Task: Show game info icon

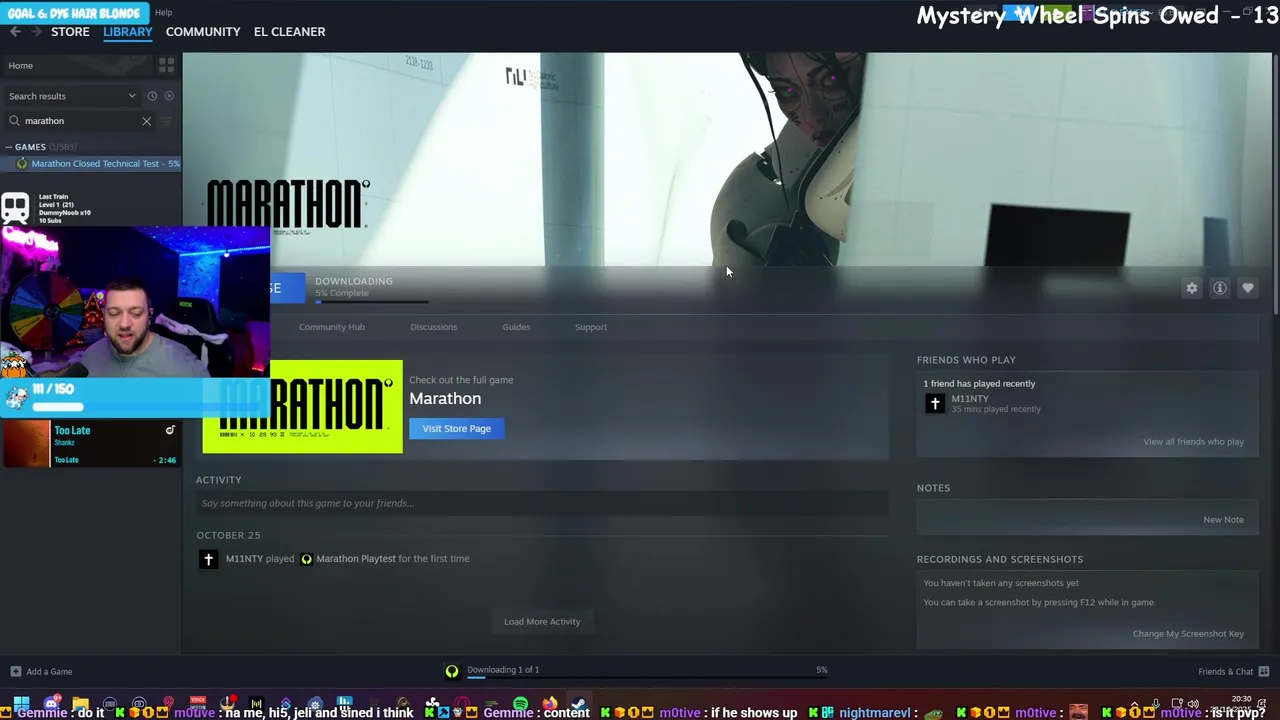Action: [1220, 288]
